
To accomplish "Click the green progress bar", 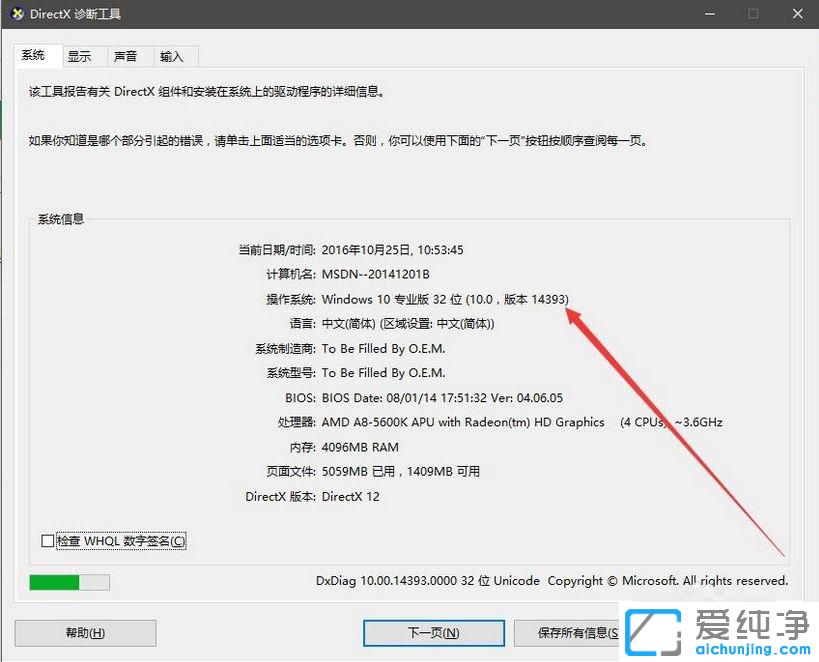I will [x=55, y=582].
